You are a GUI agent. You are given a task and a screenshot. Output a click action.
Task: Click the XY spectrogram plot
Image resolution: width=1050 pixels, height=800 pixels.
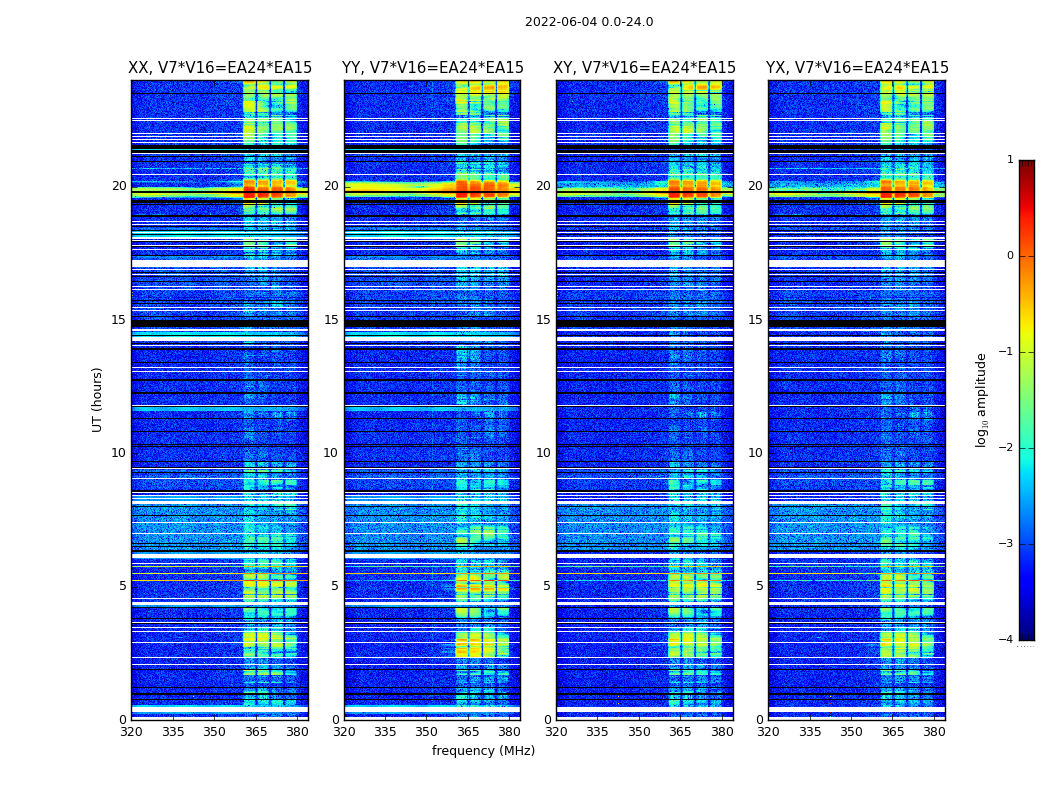(x=645, y=400)
